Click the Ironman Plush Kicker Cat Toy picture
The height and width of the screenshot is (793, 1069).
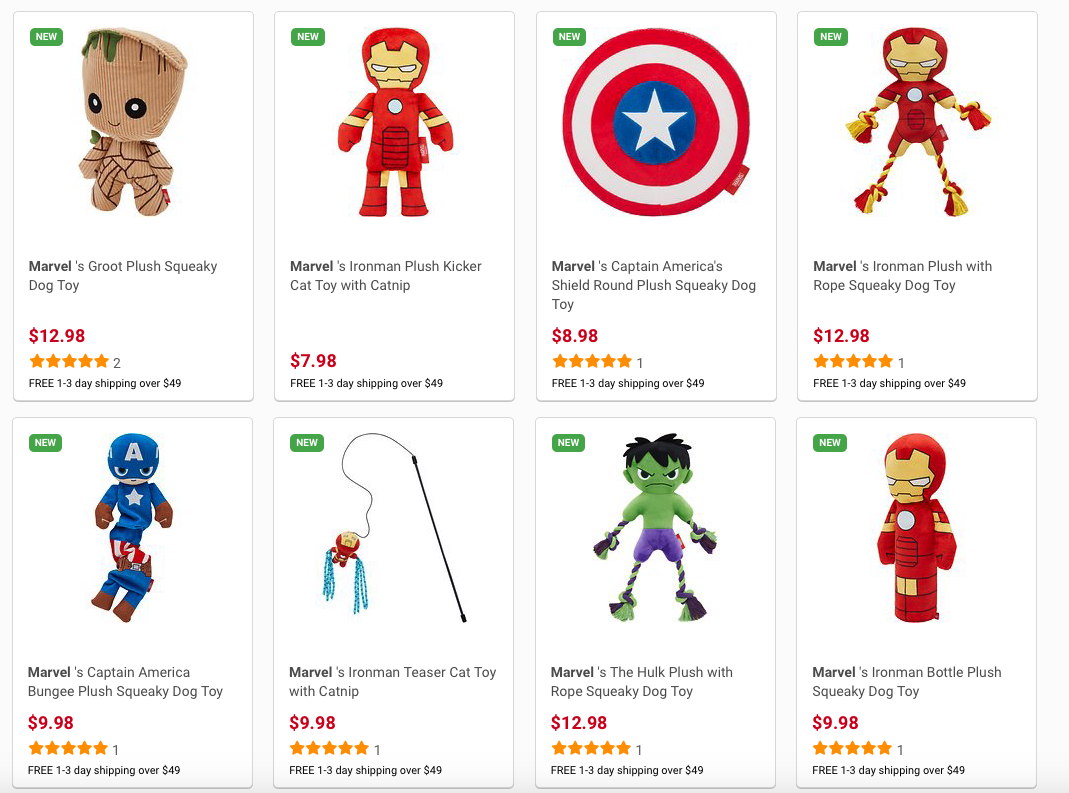click(x=394, y=125)
